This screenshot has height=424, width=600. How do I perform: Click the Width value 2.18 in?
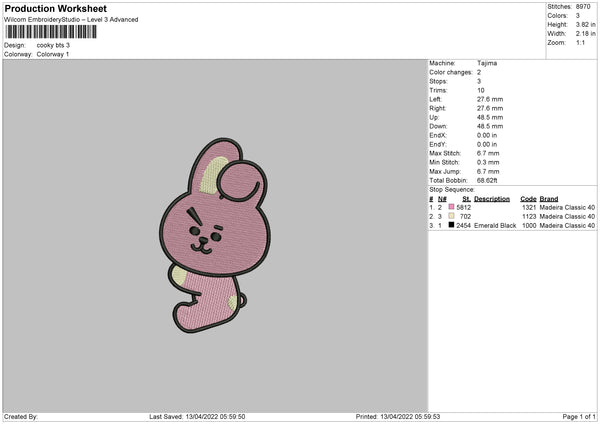[x=585, y=34]
